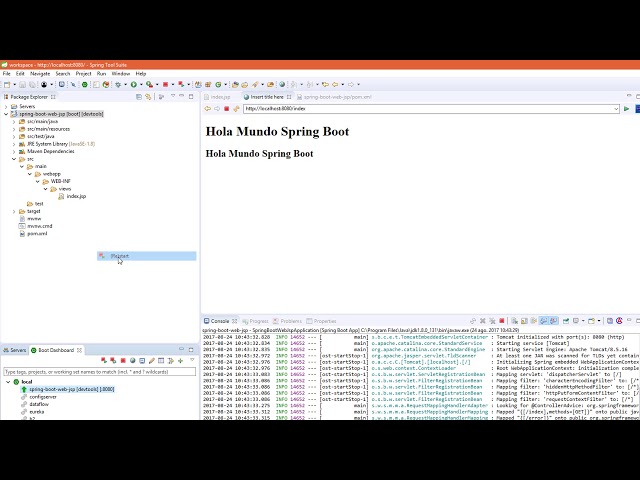Click the globe web browser toolbar icon
Image resolution: width=640 pixels, height=480 pixels.
[282, 84]
